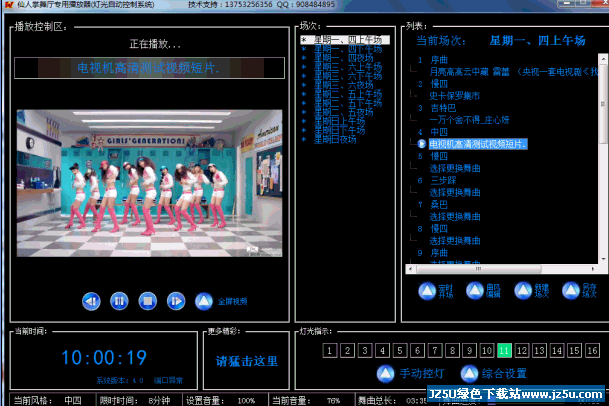Viewport: 609px width, 406px height.
Task: Toggle light indicator 12
Action: pos(522,351)
